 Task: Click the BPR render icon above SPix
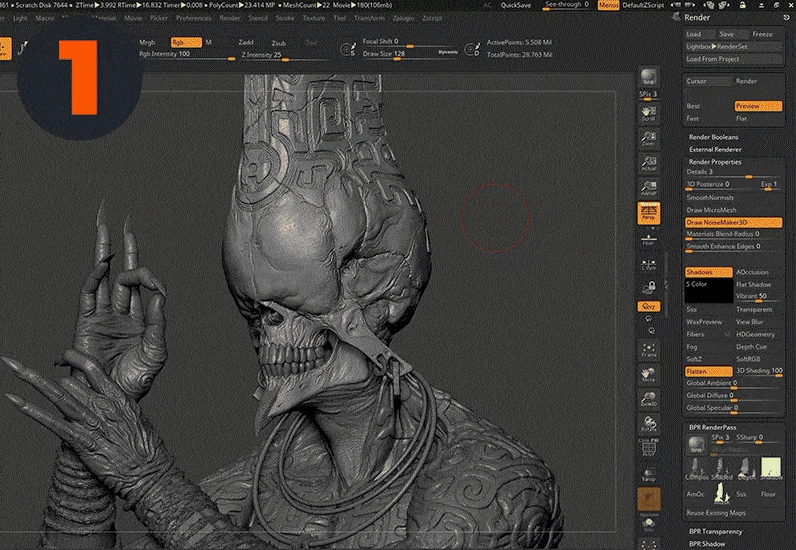pos(648,77)
